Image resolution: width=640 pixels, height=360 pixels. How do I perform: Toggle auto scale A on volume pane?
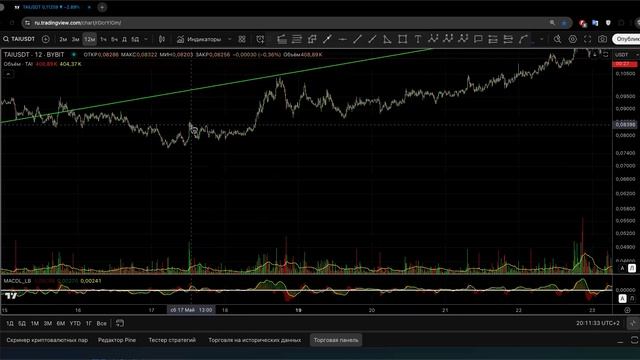click(622, 268)
